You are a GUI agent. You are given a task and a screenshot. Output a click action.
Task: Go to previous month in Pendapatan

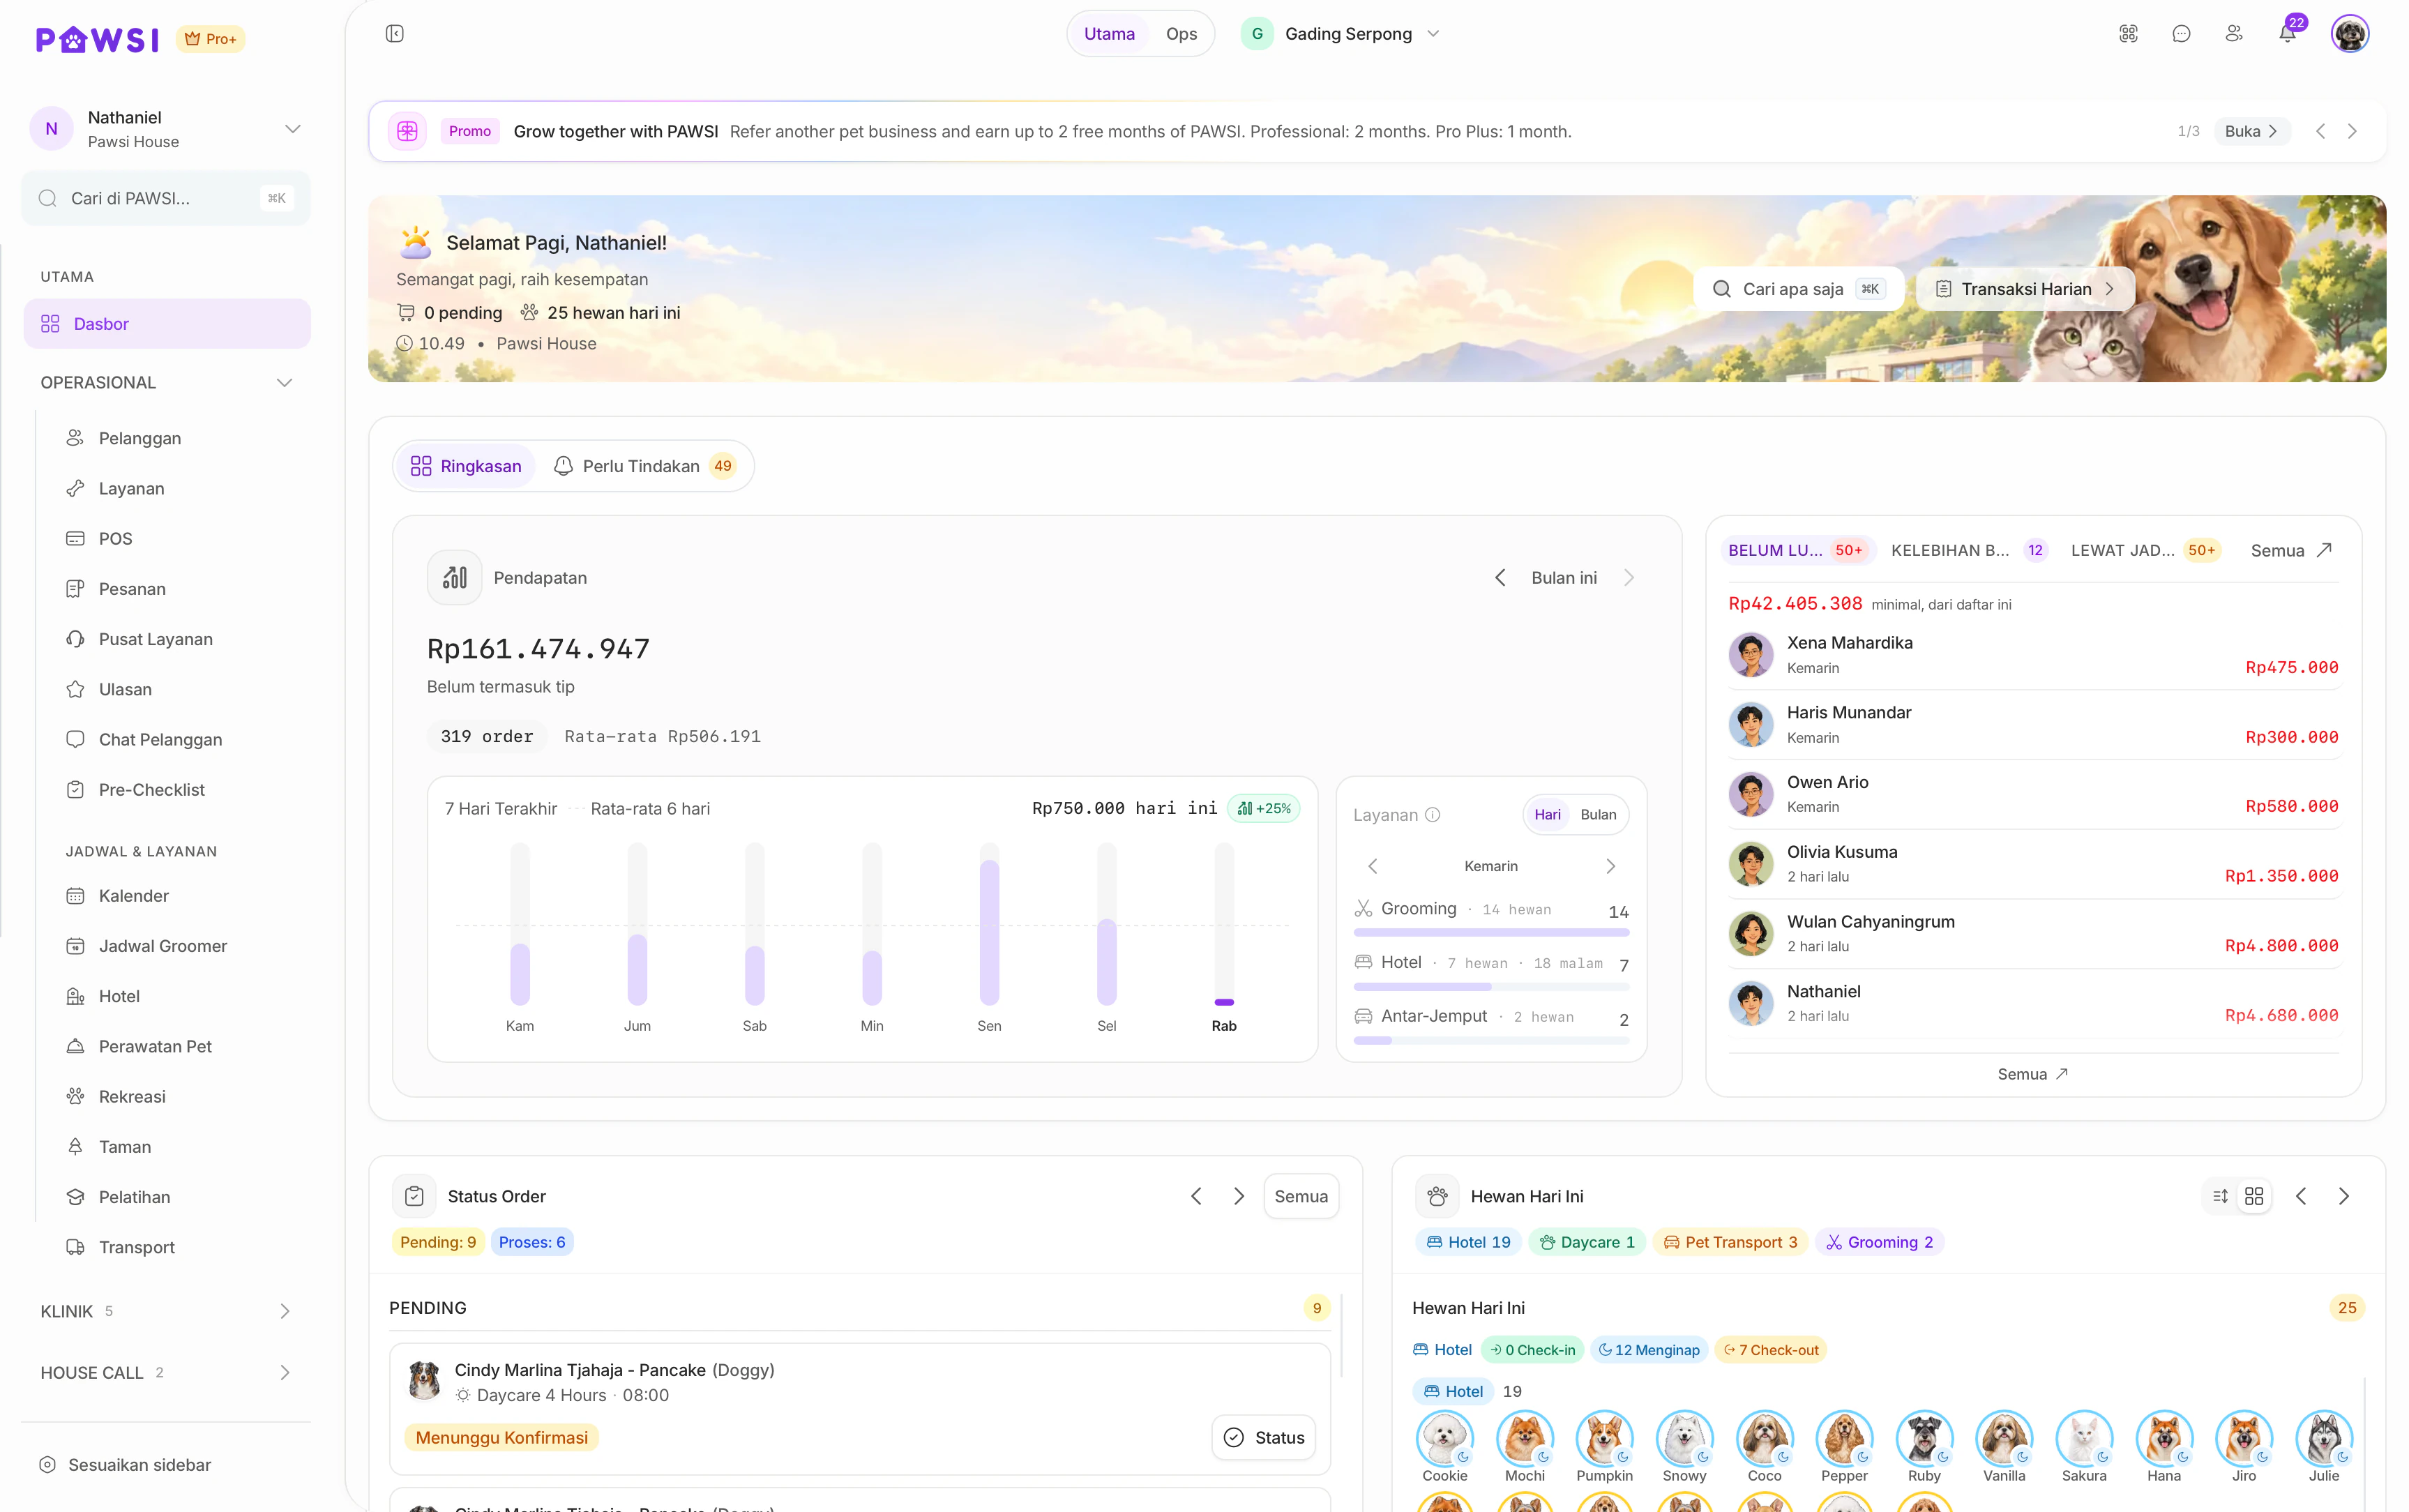[x=1499, y=577]
